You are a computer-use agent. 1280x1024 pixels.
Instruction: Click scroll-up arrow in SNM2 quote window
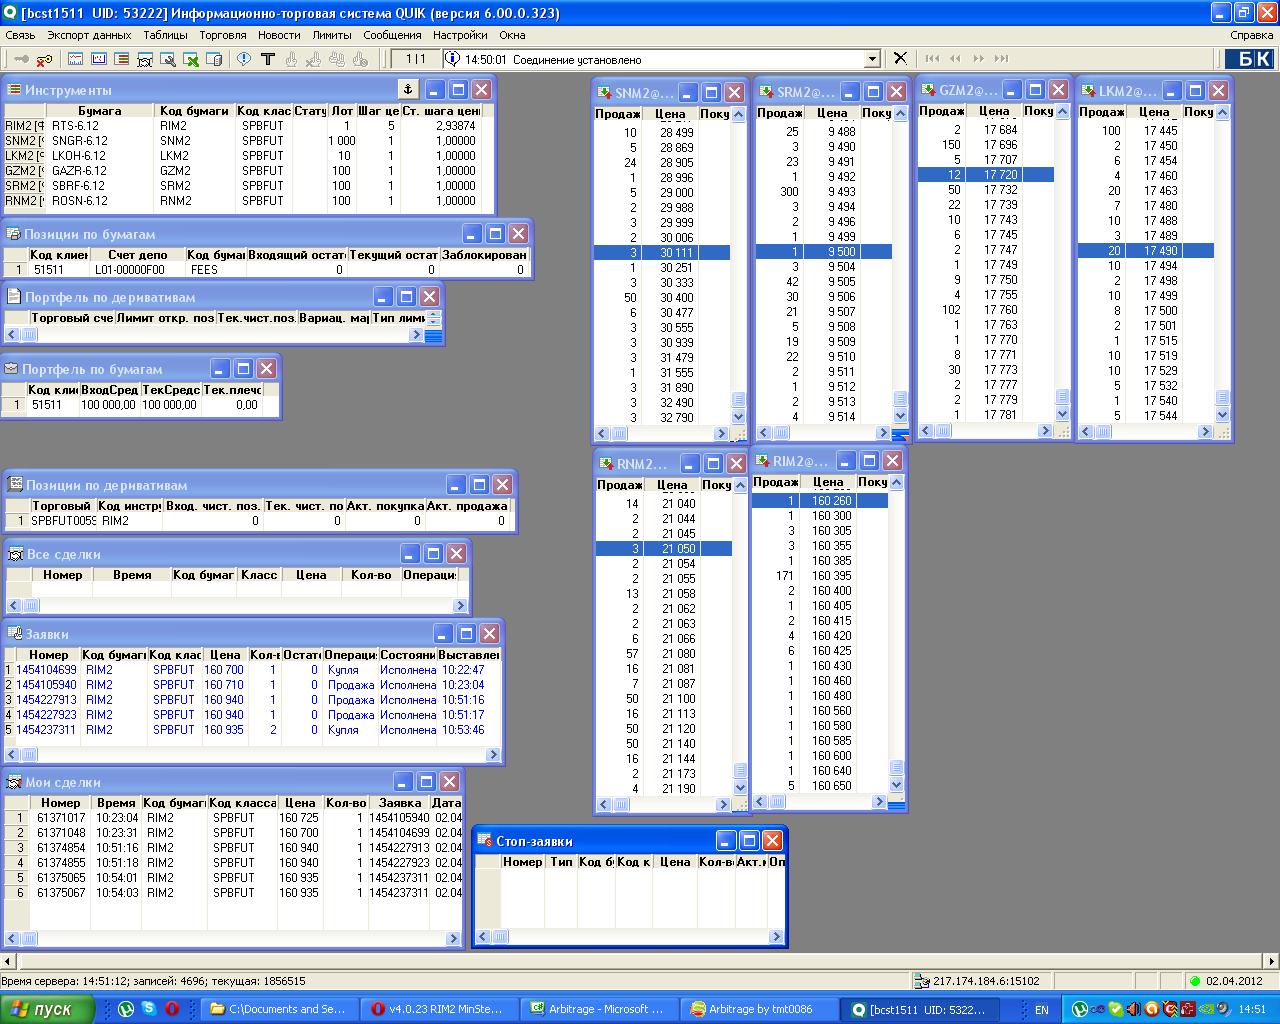coord(739,115)
